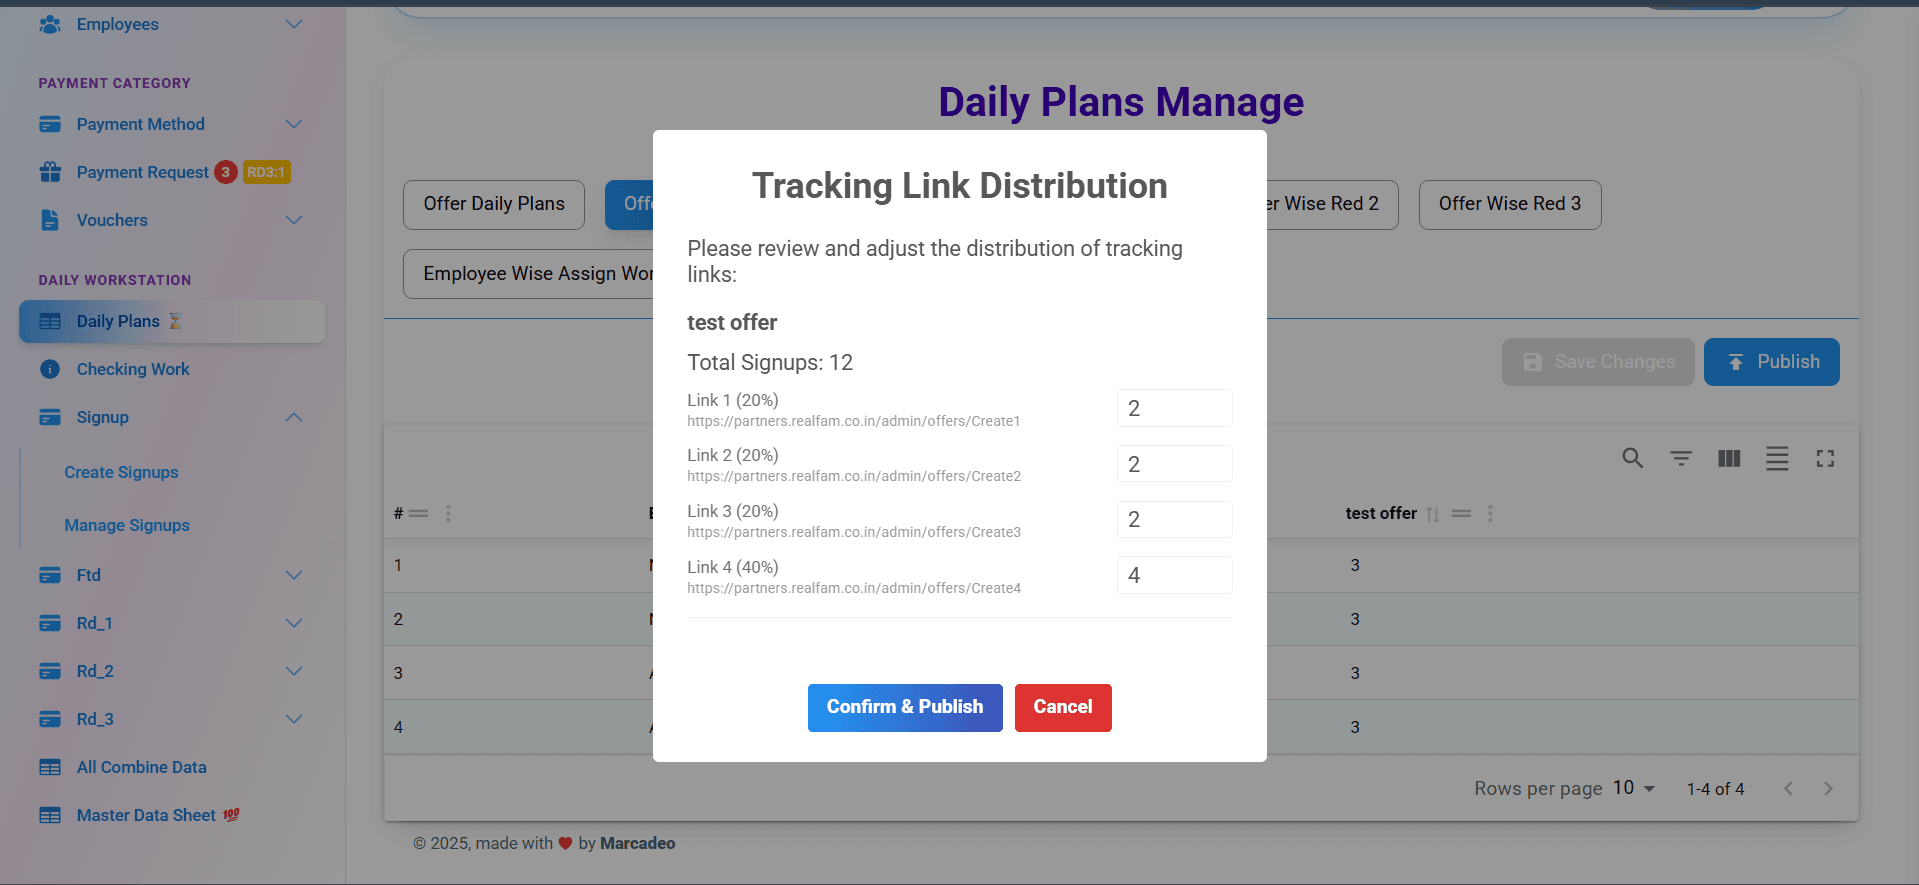Click the Employees group icon in sidebar
Screen dimensions: 1919x885
[x=50, y=24]
